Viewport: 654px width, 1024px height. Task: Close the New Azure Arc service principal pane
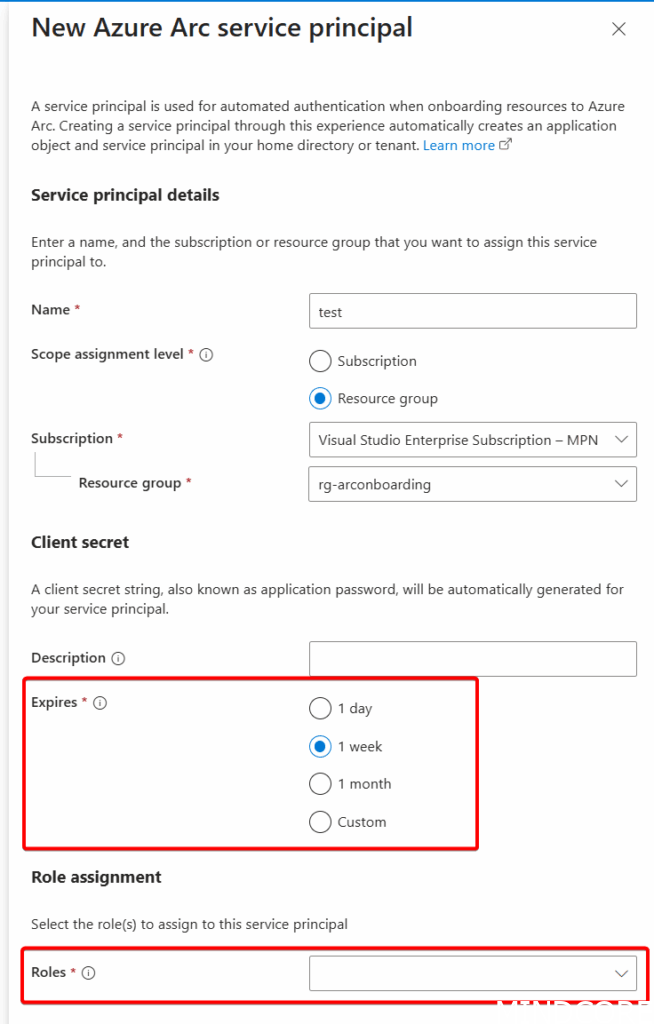618,29
